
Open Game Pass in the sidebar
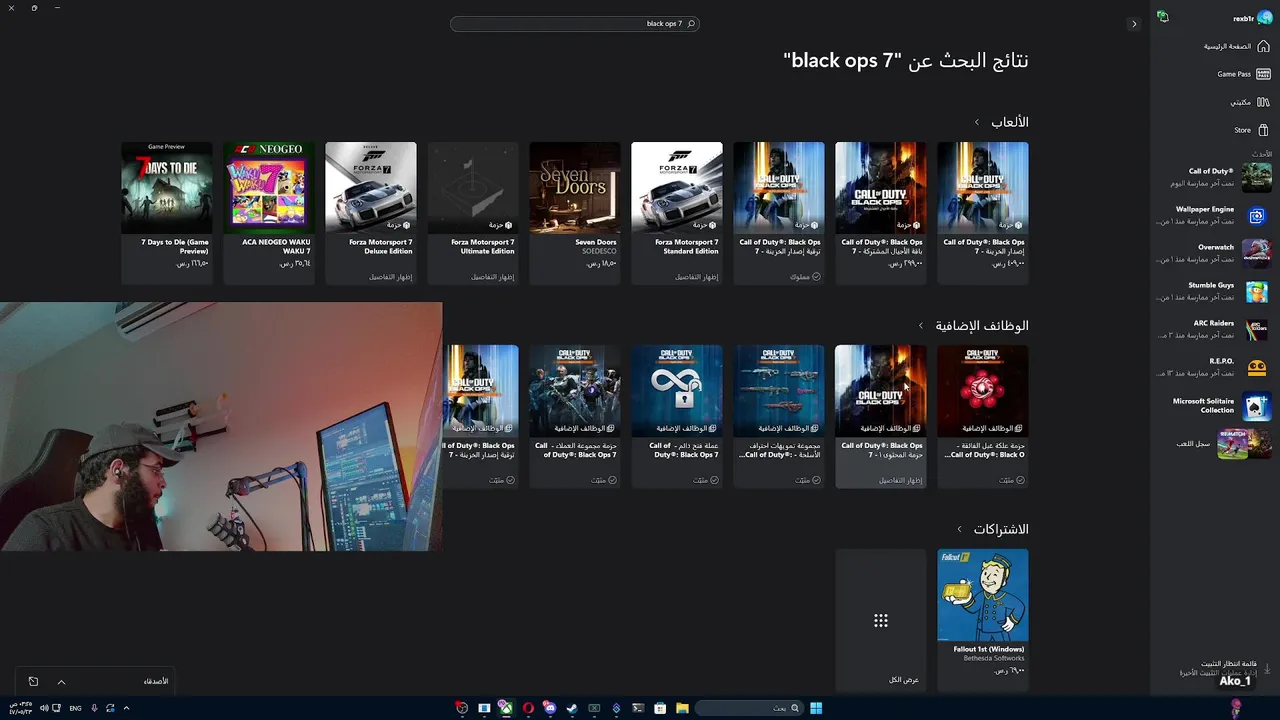(x=1243, y=74)
